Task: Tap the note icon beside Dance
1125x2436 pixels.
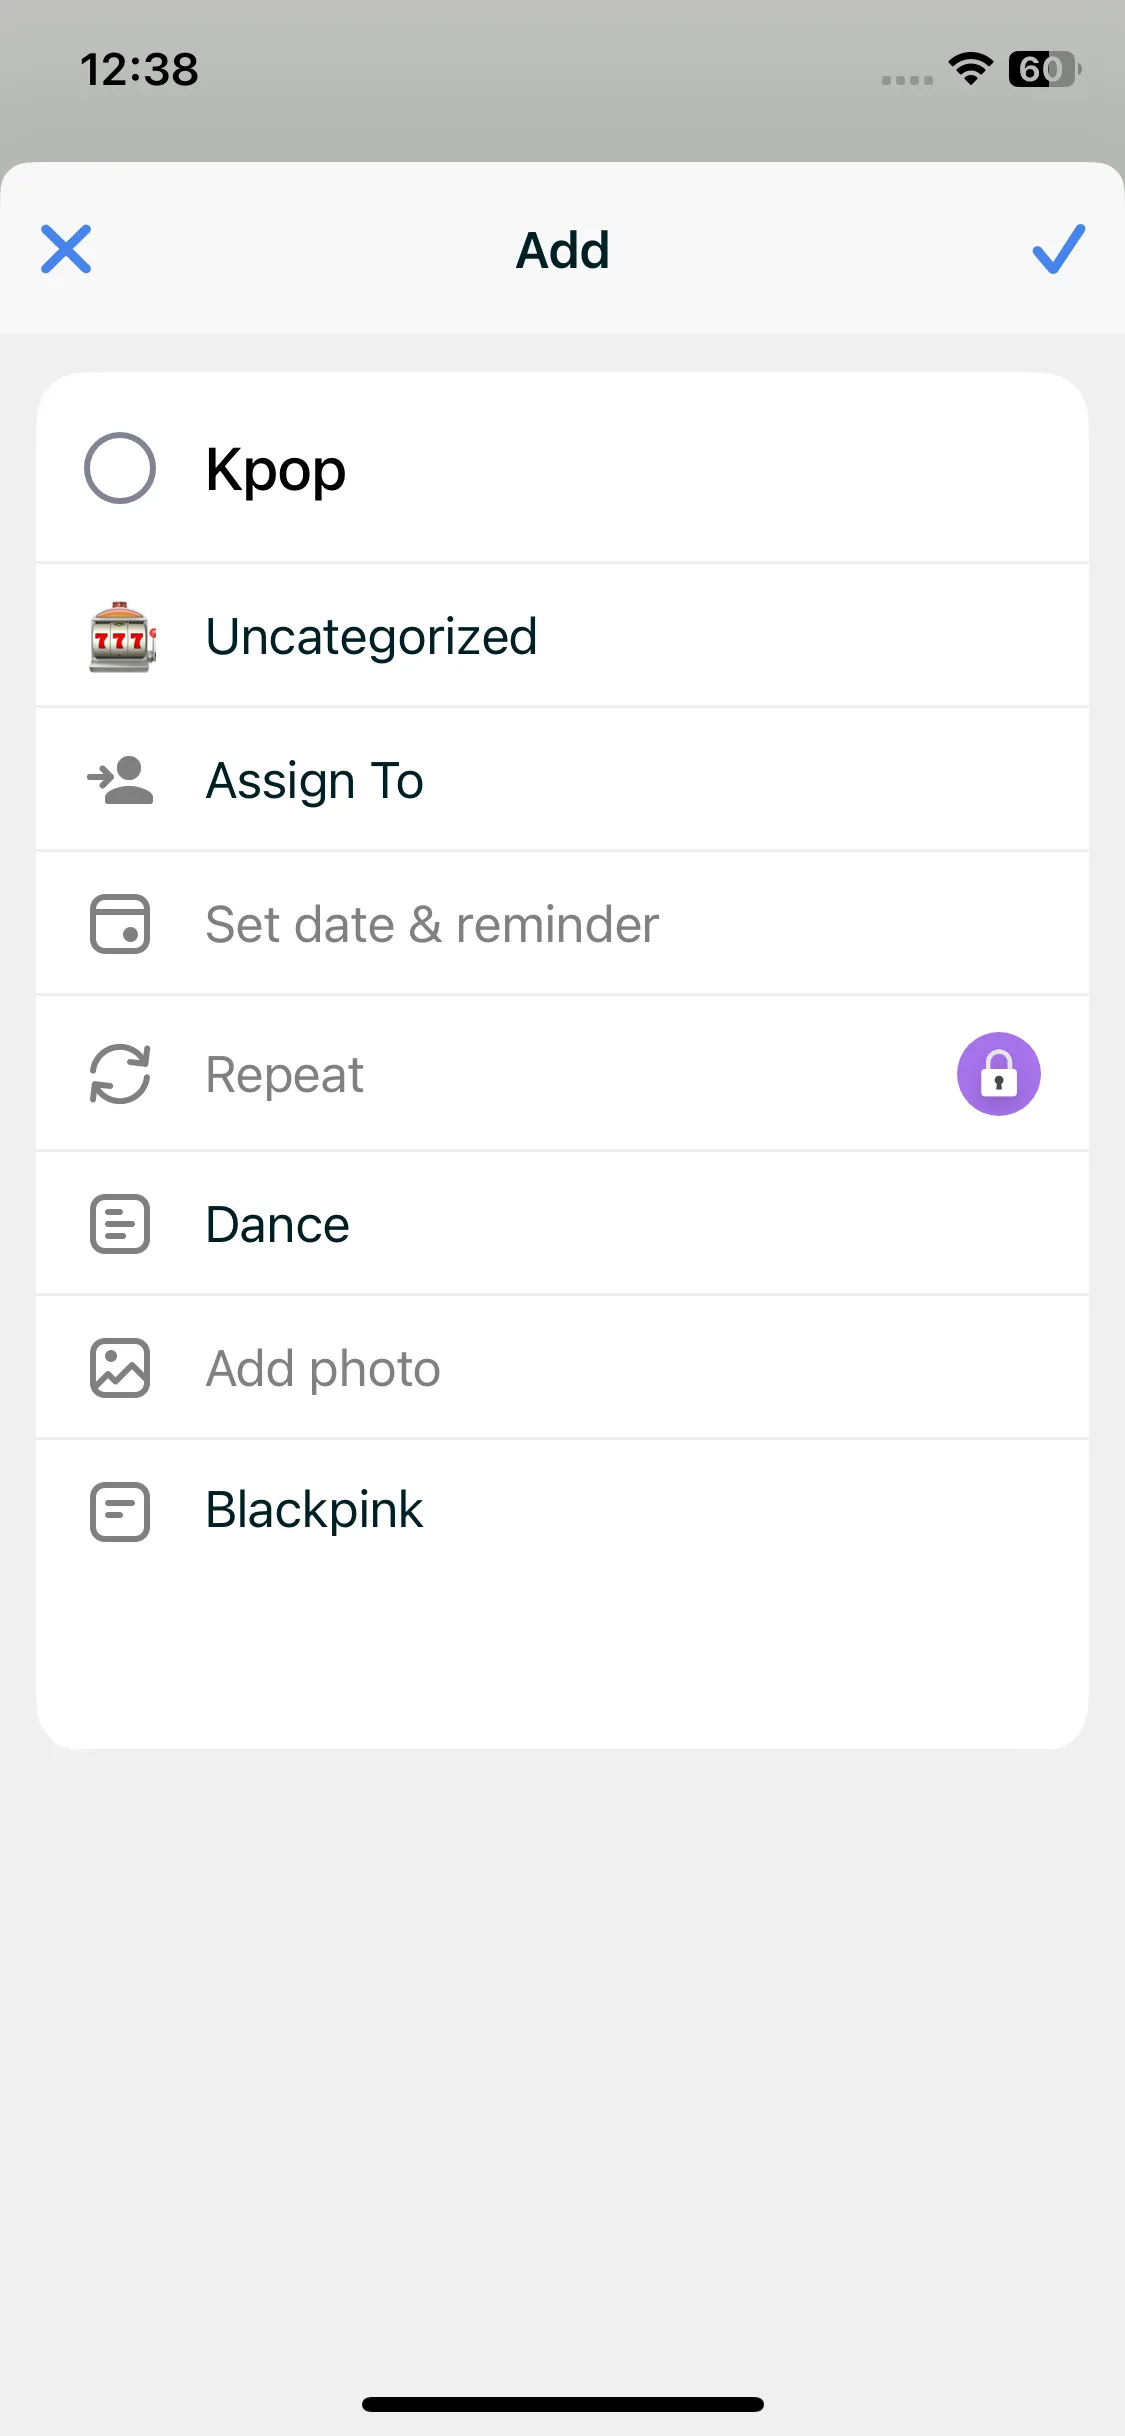Action: pyautogui.click(x=120, y=1224)
